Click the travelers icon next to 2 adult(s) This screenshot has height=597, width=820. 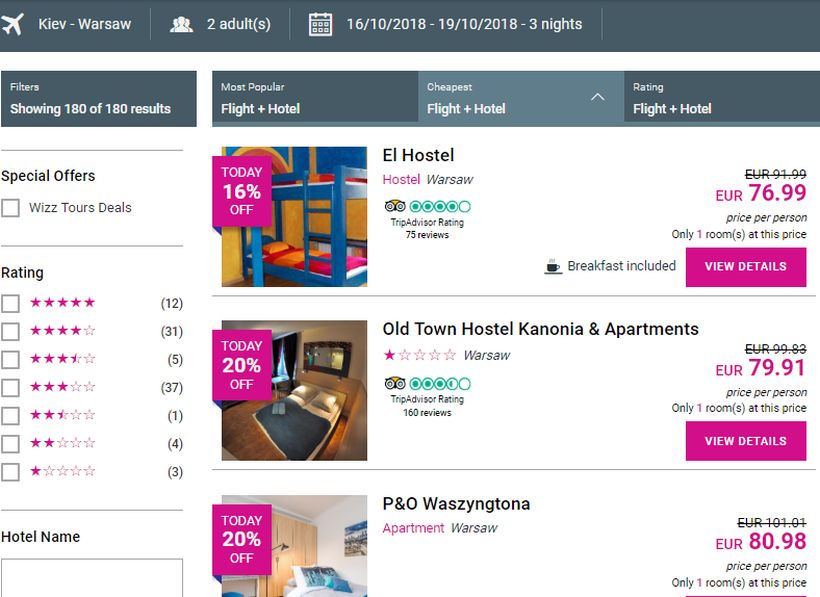[x=181, y=24]
